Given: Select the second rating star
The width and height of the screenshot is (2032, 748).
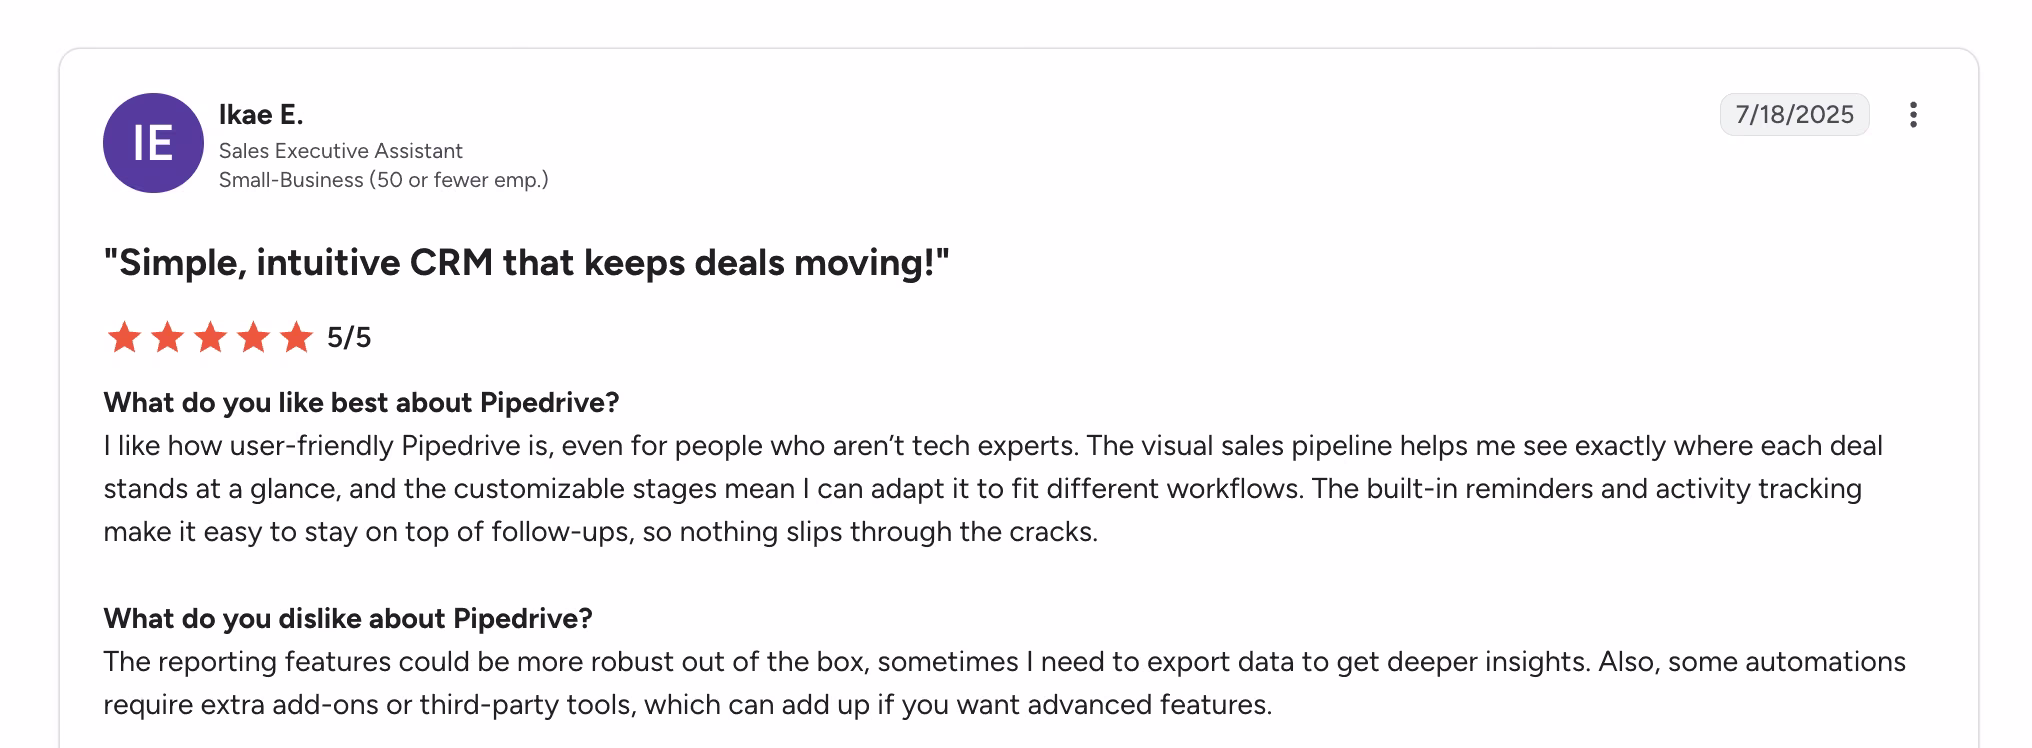Looking at the screenshot, I should coord(167,337).
